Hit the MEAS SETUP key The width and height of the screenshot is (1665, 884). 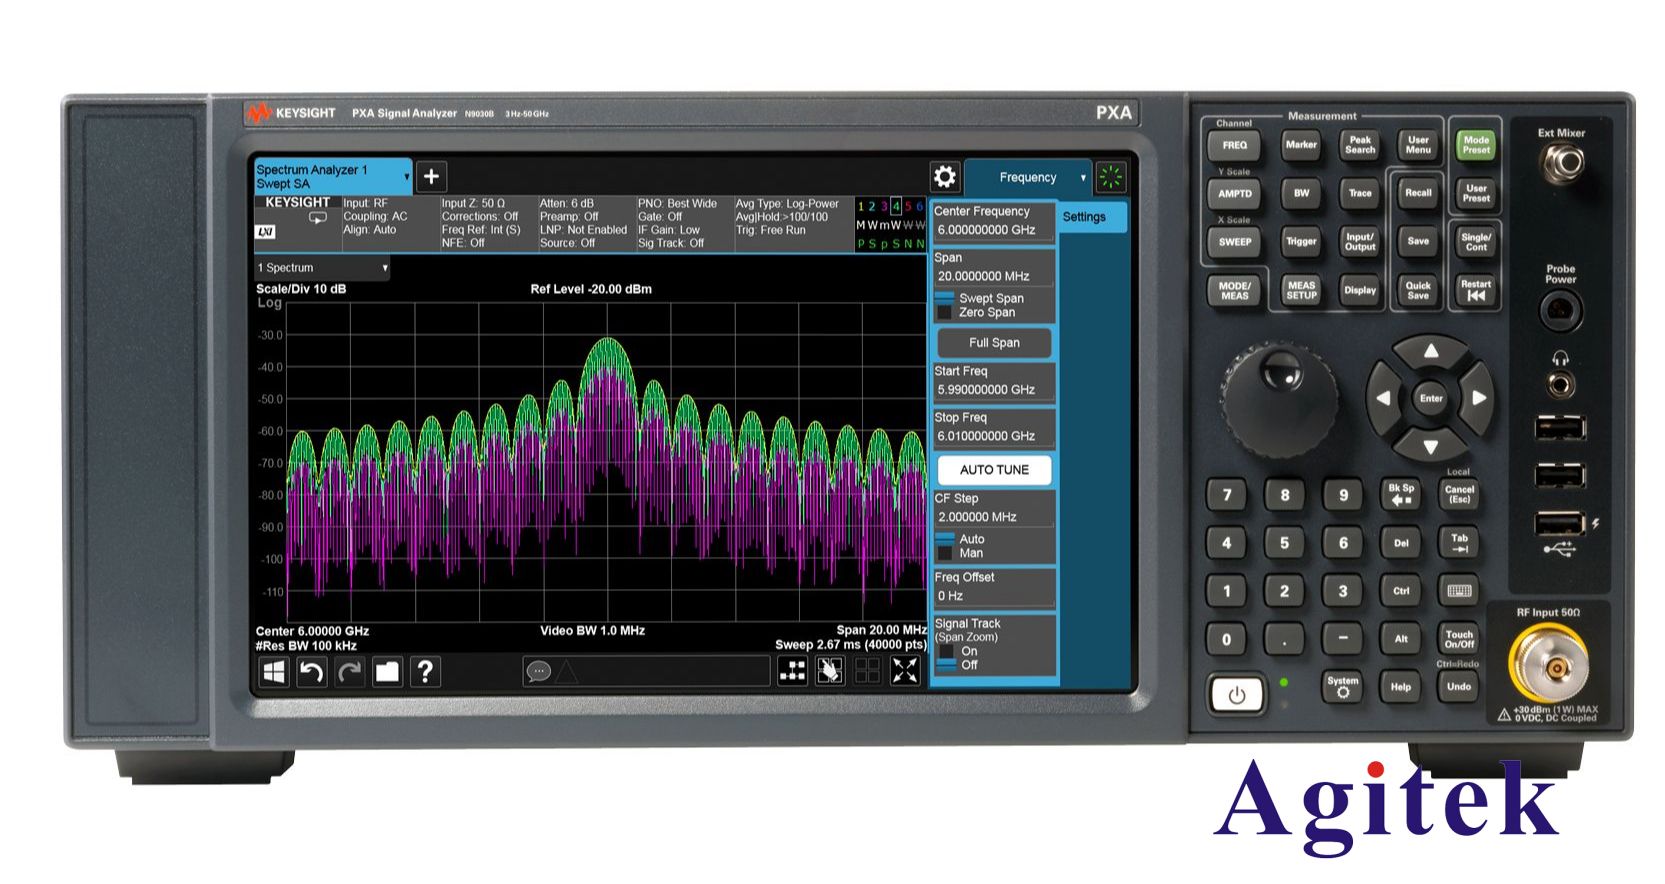pos(1301,290)
